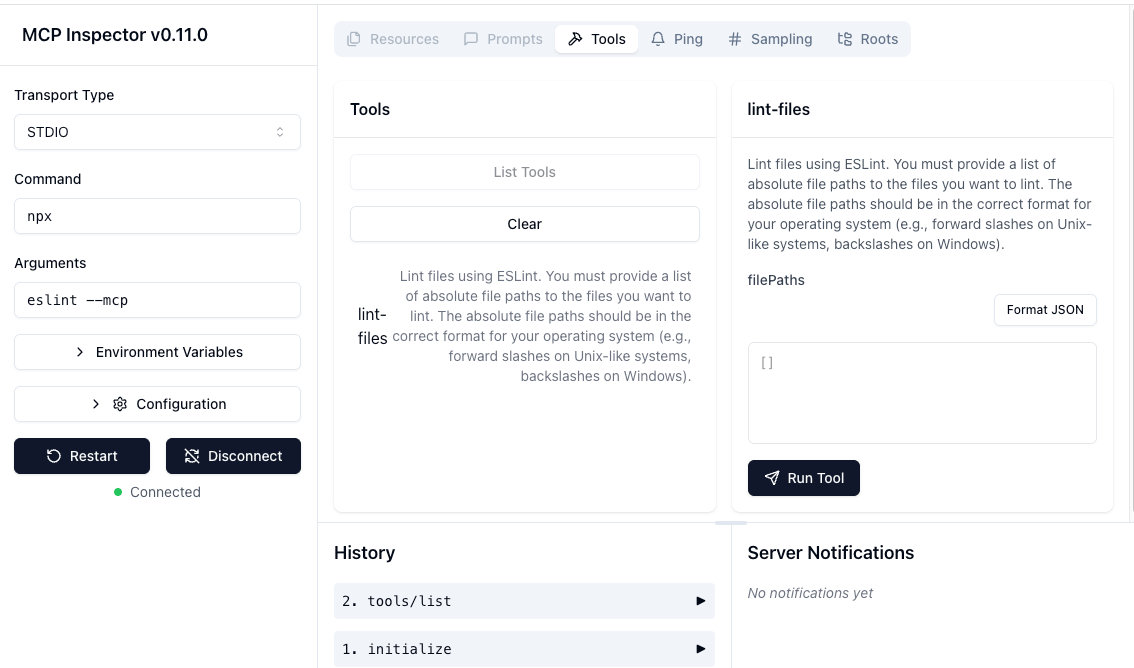The width and height of the screenshot is (1134, 668).
Task: Click the 'Arguments' label
Action: pyautogui.click(x=50, y=263)
